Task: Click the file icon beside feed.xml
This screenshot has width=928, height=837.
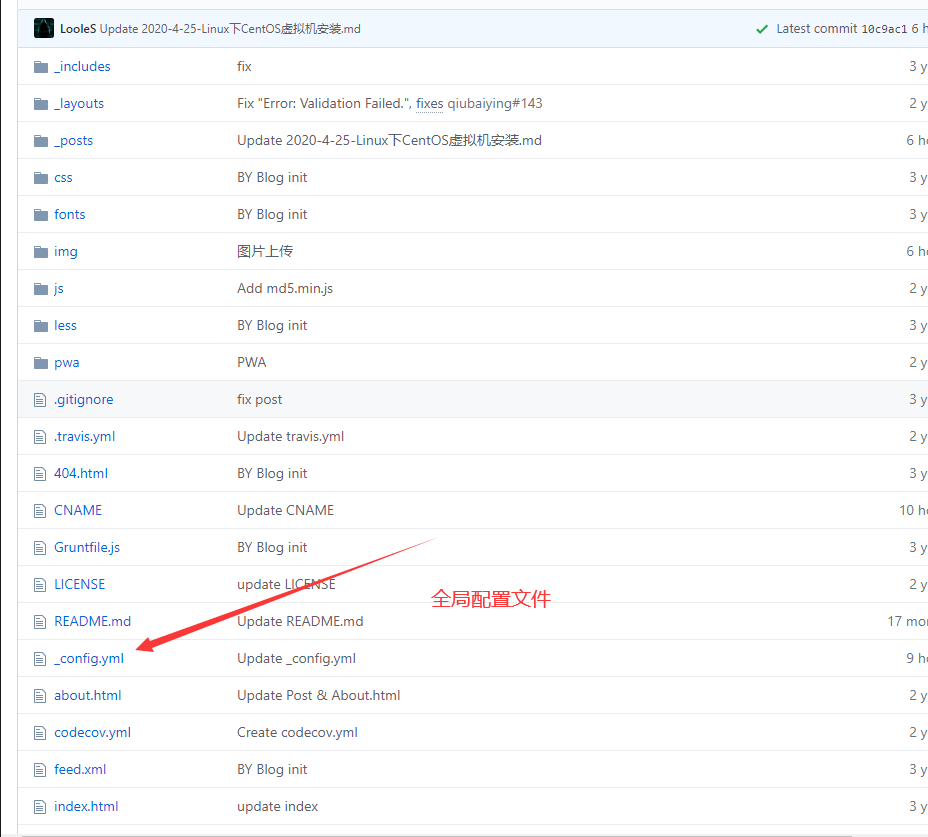Action: click(40, 770)
